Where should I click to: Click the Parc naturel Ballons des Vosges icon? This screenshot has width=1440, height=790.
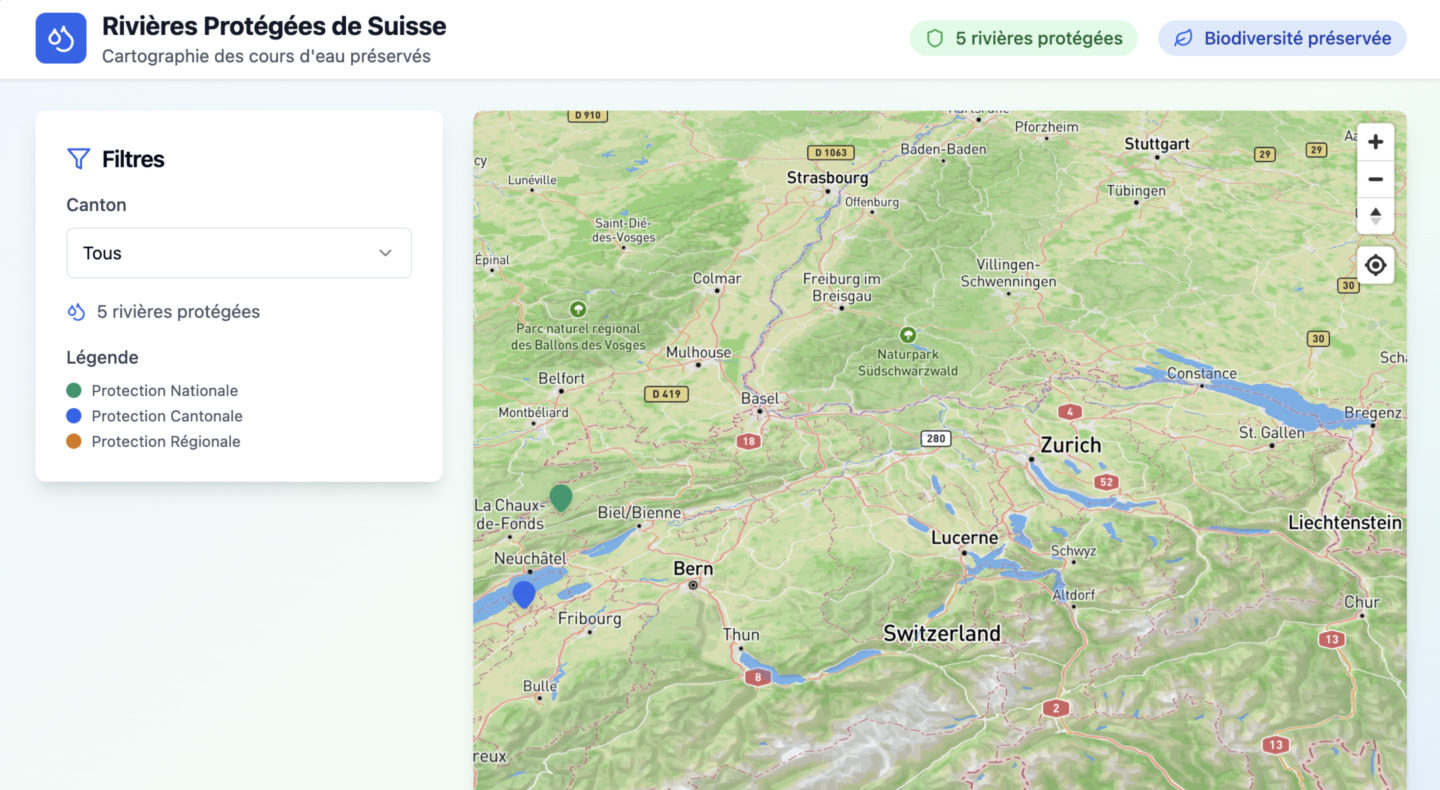(x=577, y=308)
